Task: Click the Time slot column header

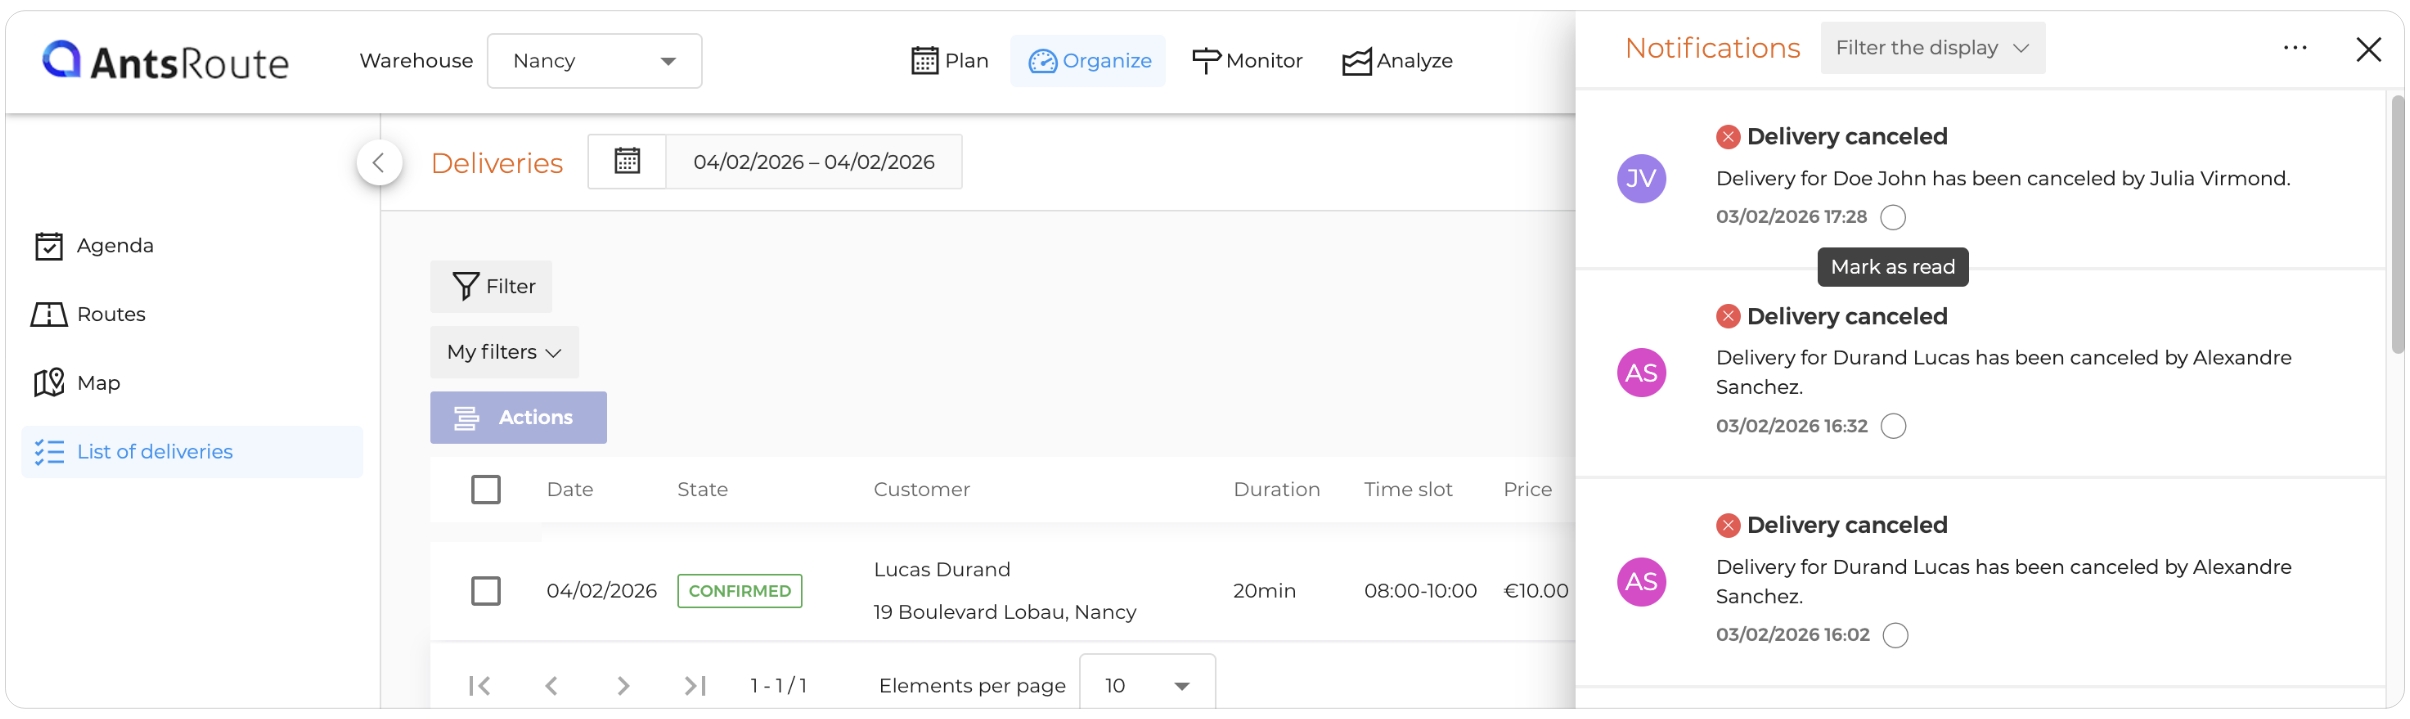Action: pyautogui.click(x=1408, y=489)
